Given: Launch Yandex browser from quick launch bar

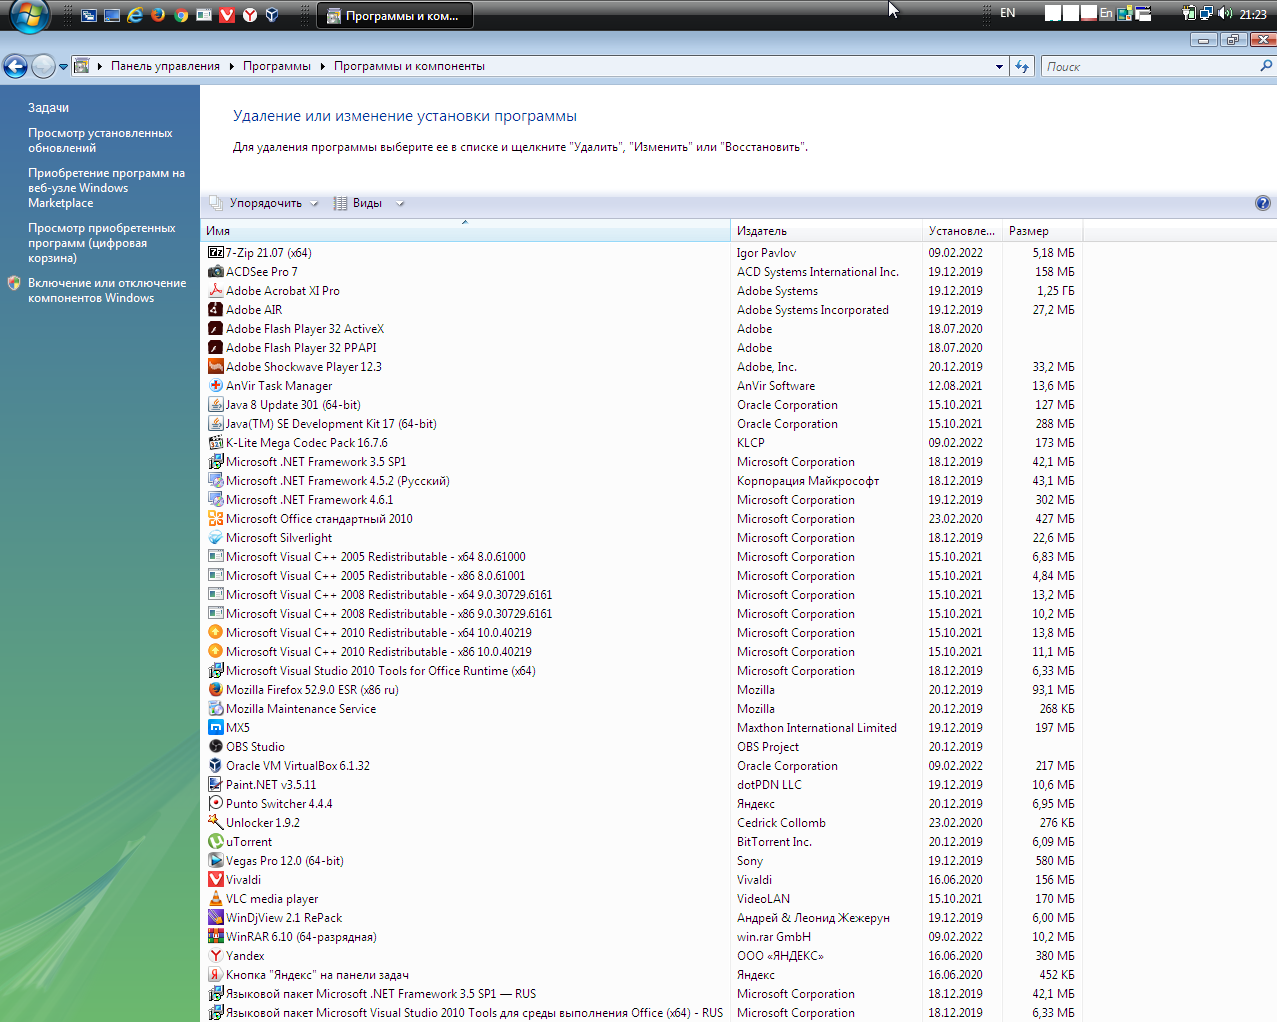Looking at the screenshot, I should (250, 15).
